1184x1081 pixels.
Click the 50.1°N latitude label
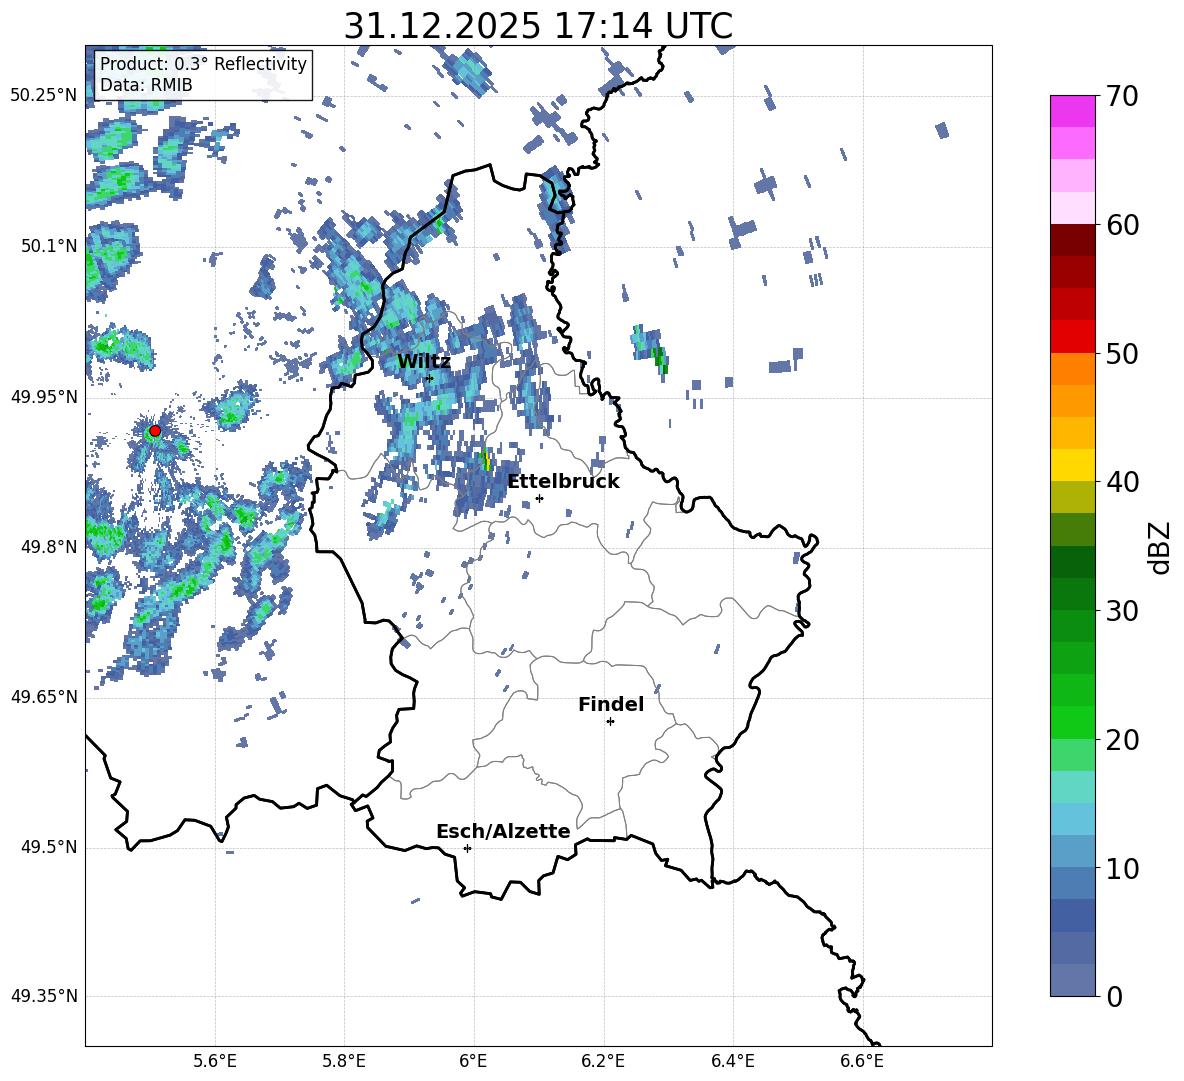click(x=49, y=247)
